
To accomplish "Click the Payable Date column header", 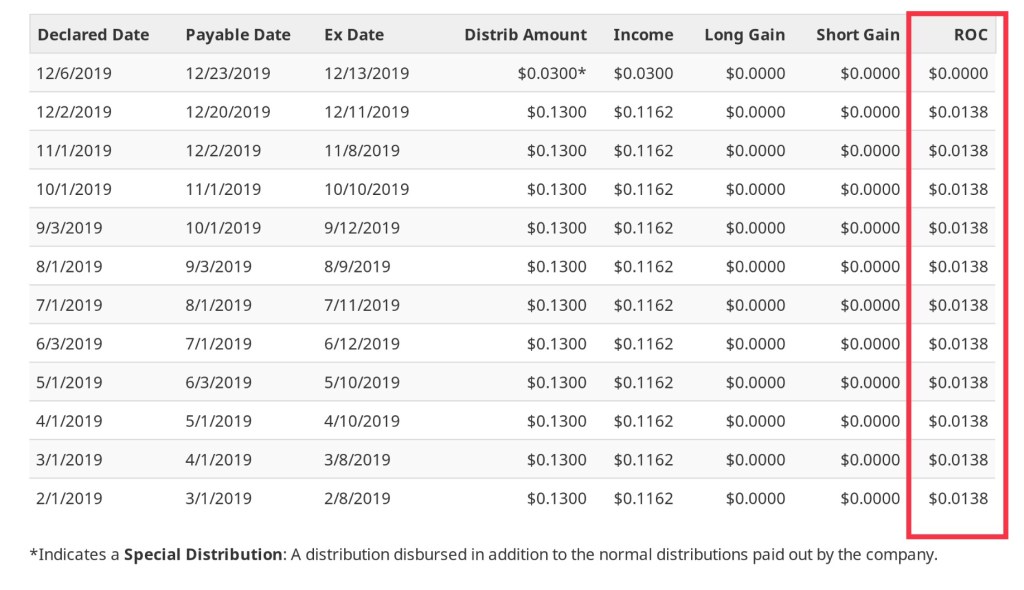I will [x=238, y=35].
